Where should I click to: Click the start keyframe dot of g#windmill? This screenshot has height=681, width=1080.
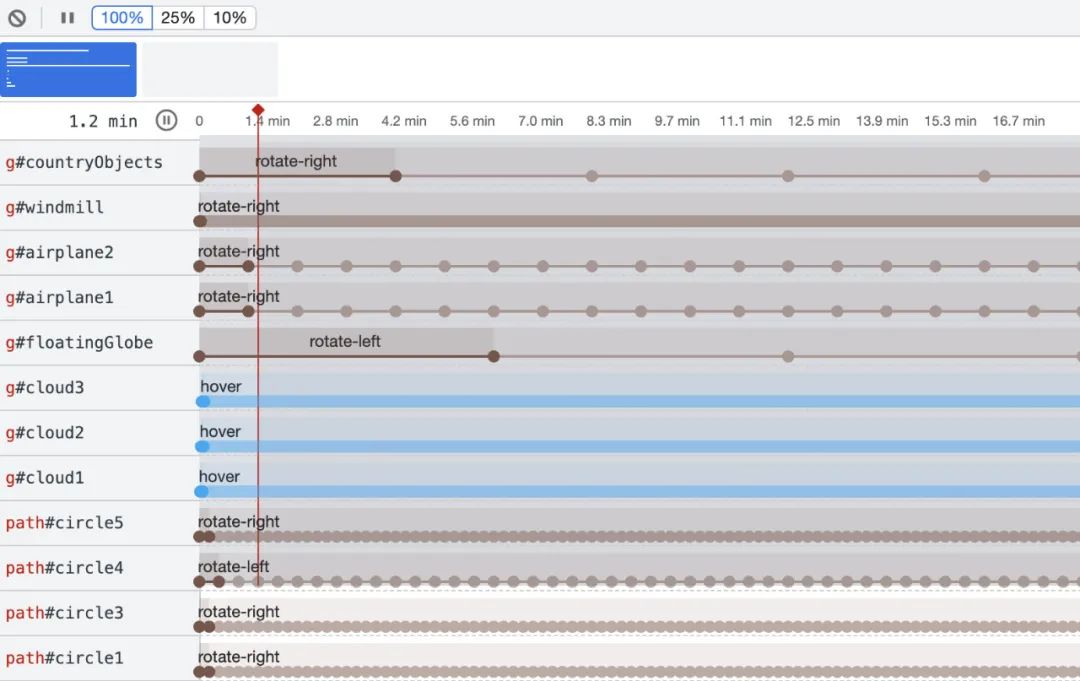coord(200,222)
